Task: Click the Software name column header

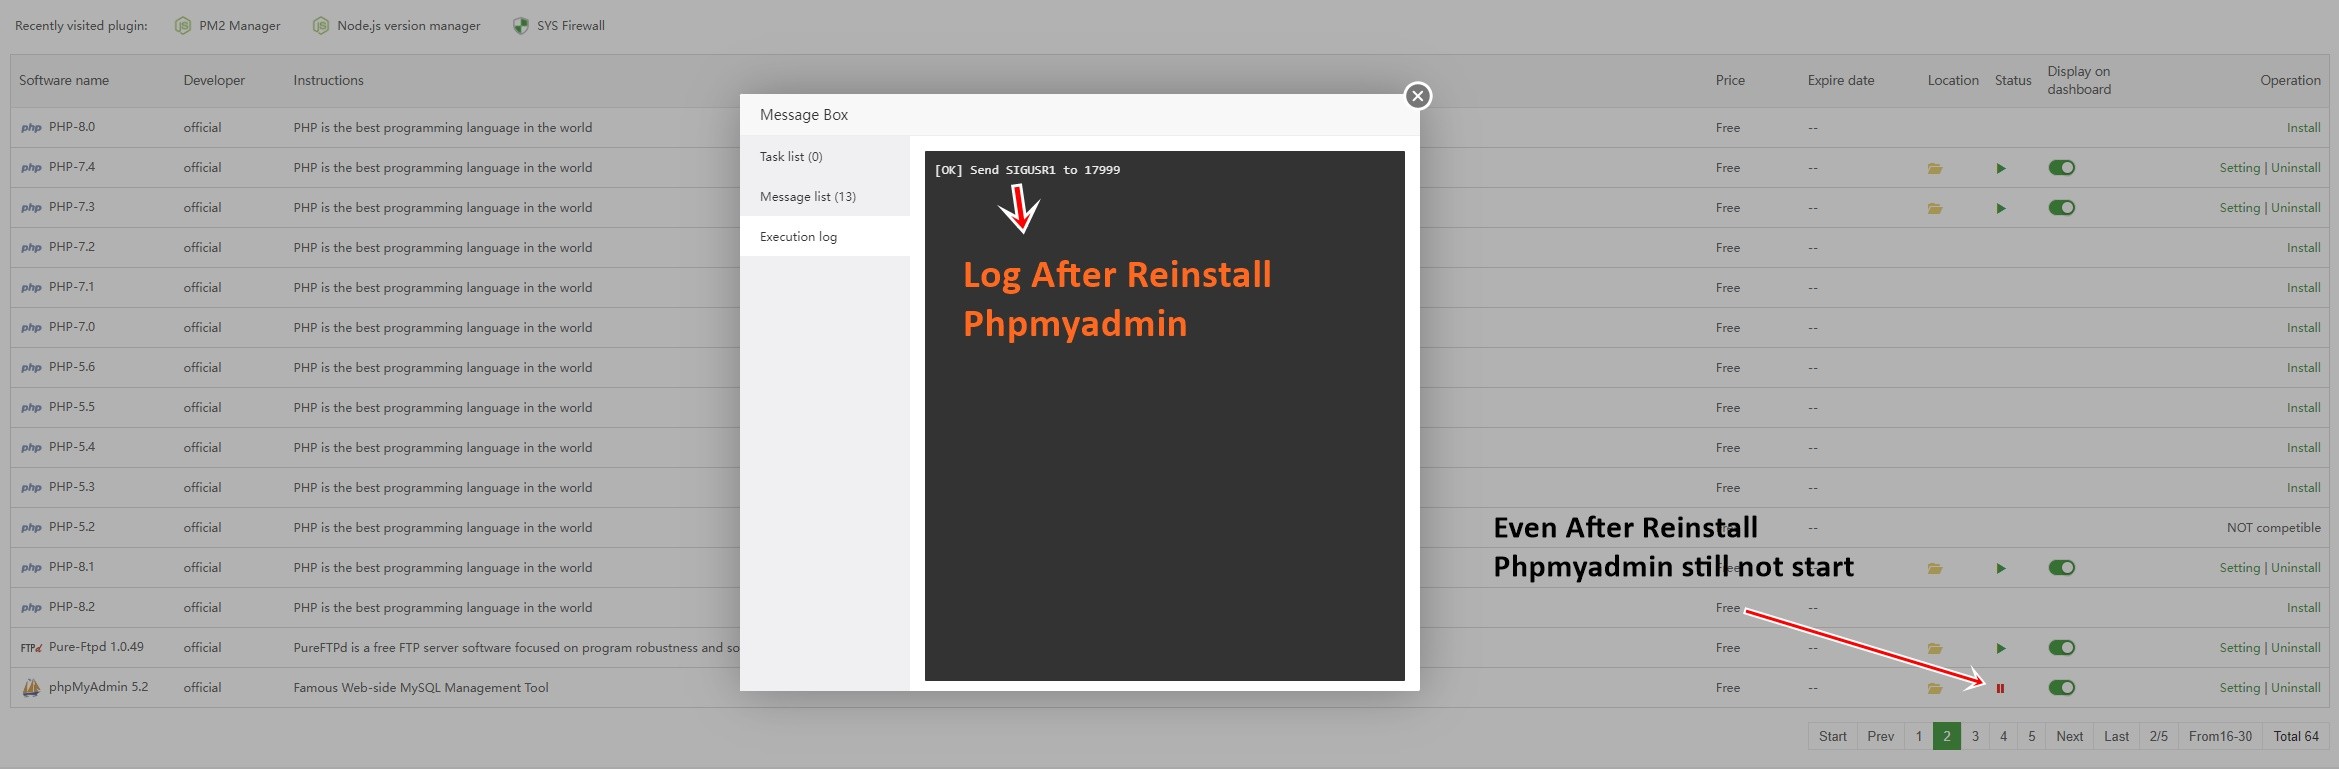Action: (64, 80)
